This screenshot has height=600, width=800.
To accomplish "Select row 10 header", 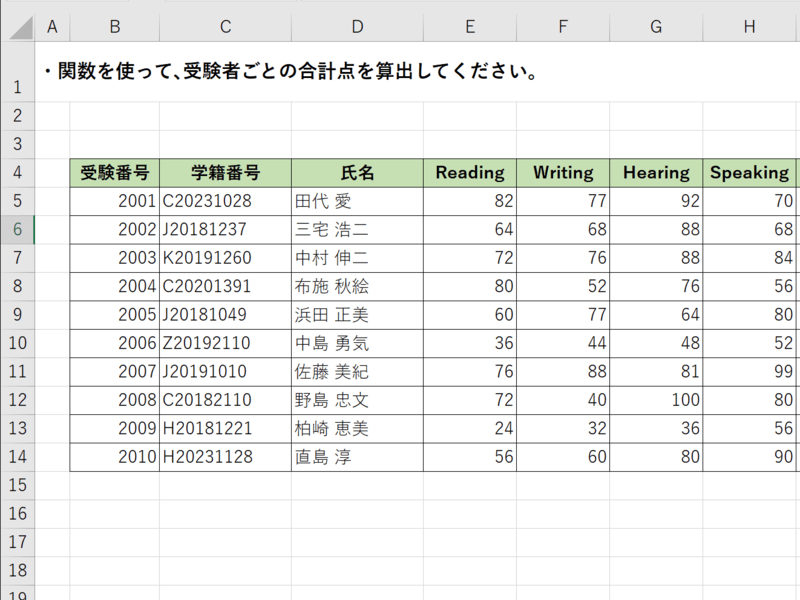I will tap(17, 344).
